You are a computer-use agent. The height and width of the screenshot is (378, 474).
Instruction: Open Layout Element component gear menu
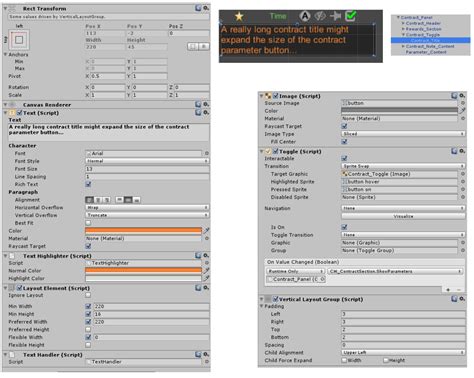(206, 288)
